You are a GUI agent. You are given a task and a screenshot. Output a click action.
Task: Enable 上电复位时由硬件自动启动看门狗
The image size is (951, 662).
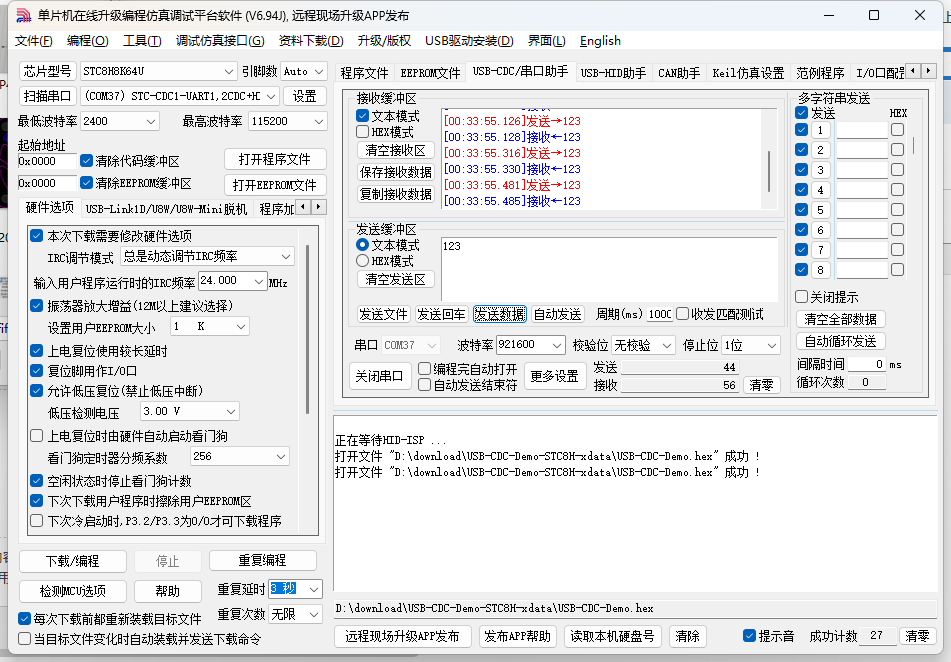pyautogui.click(x=37, y=436)
